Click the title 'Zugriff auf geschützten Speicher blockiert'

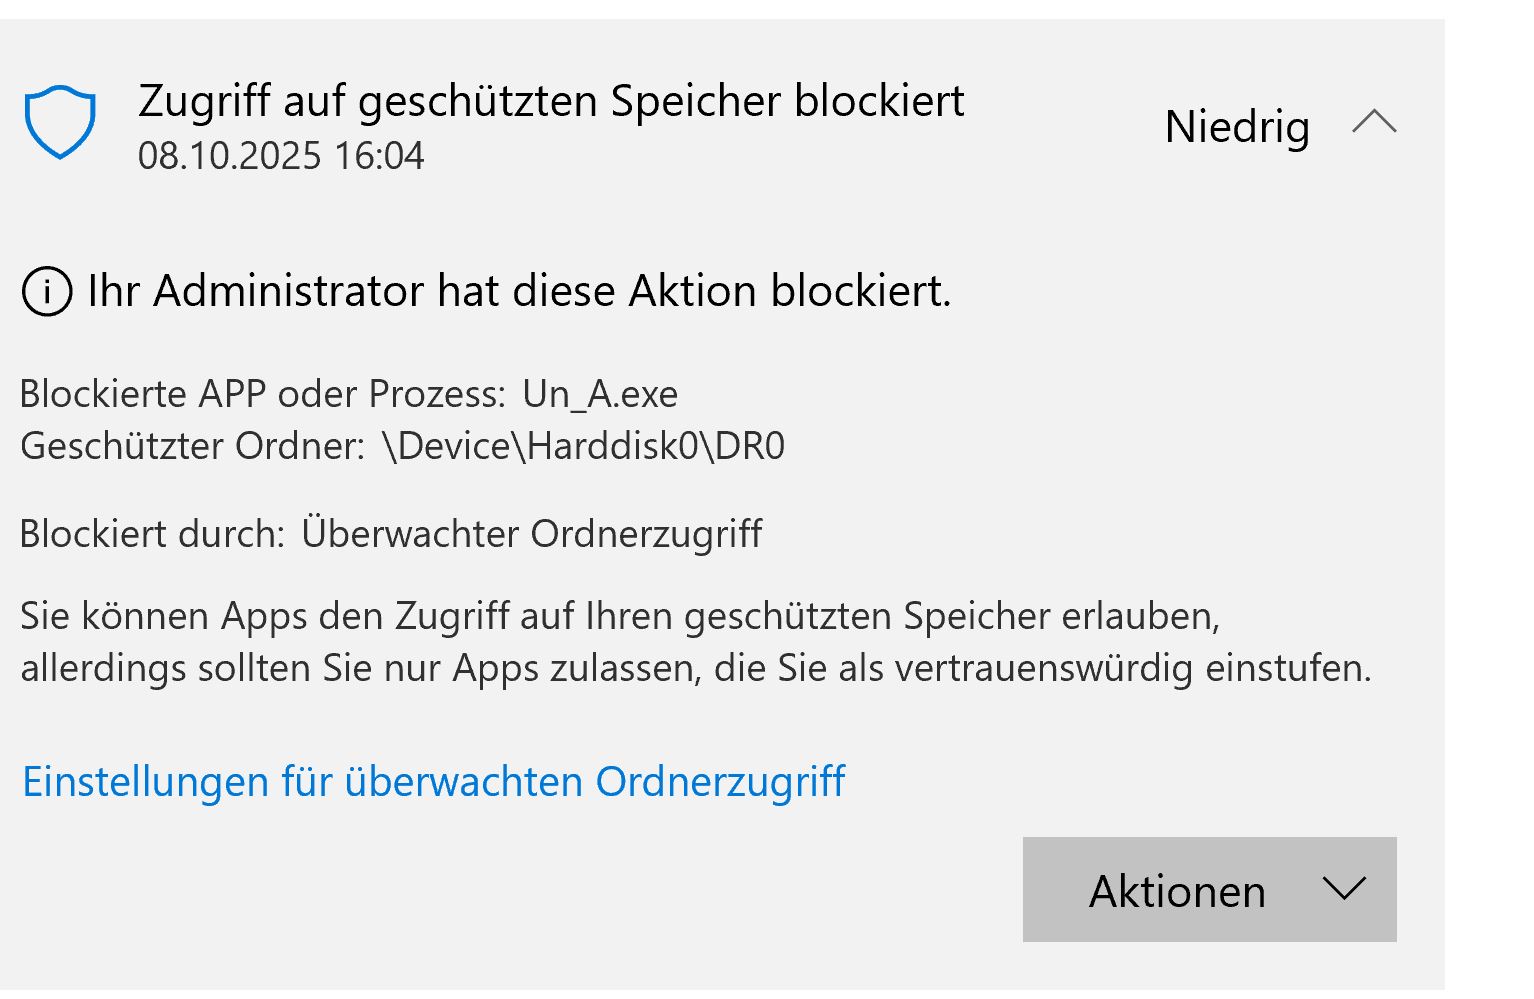pos(551,101)
